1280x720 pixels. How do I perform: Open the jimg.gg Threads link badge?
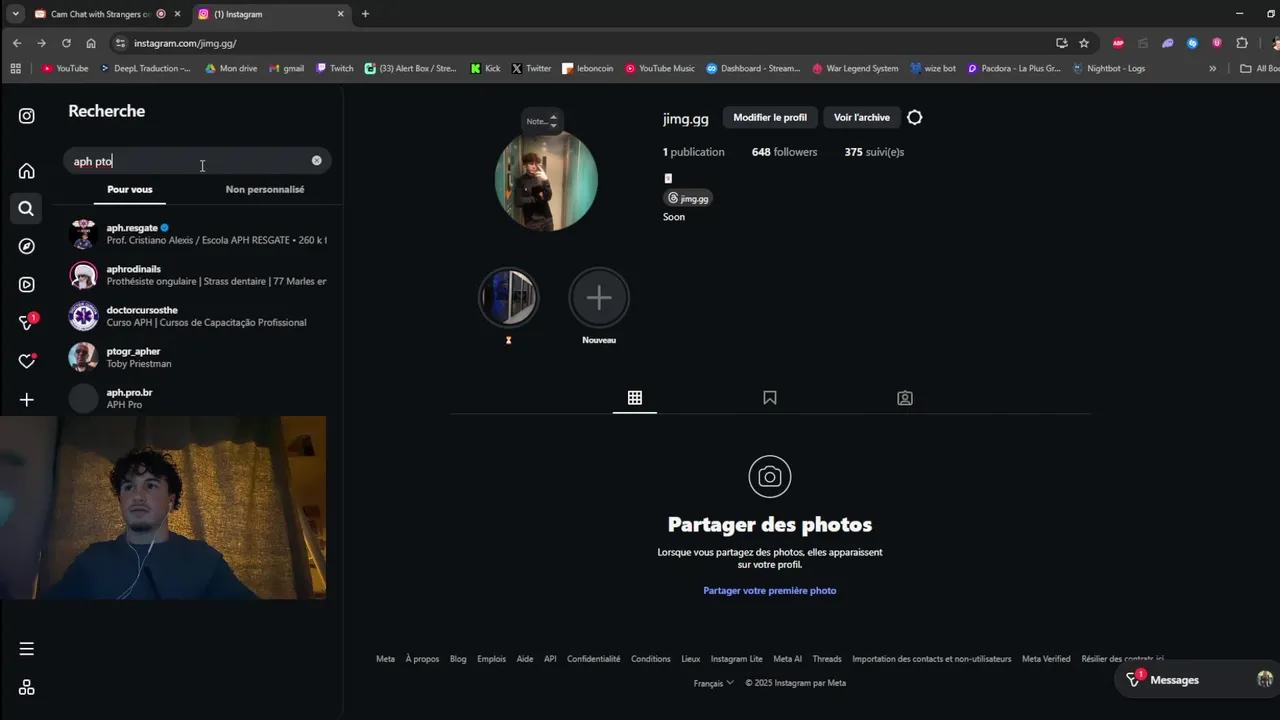pyautogui.click(x=688, y=198)
